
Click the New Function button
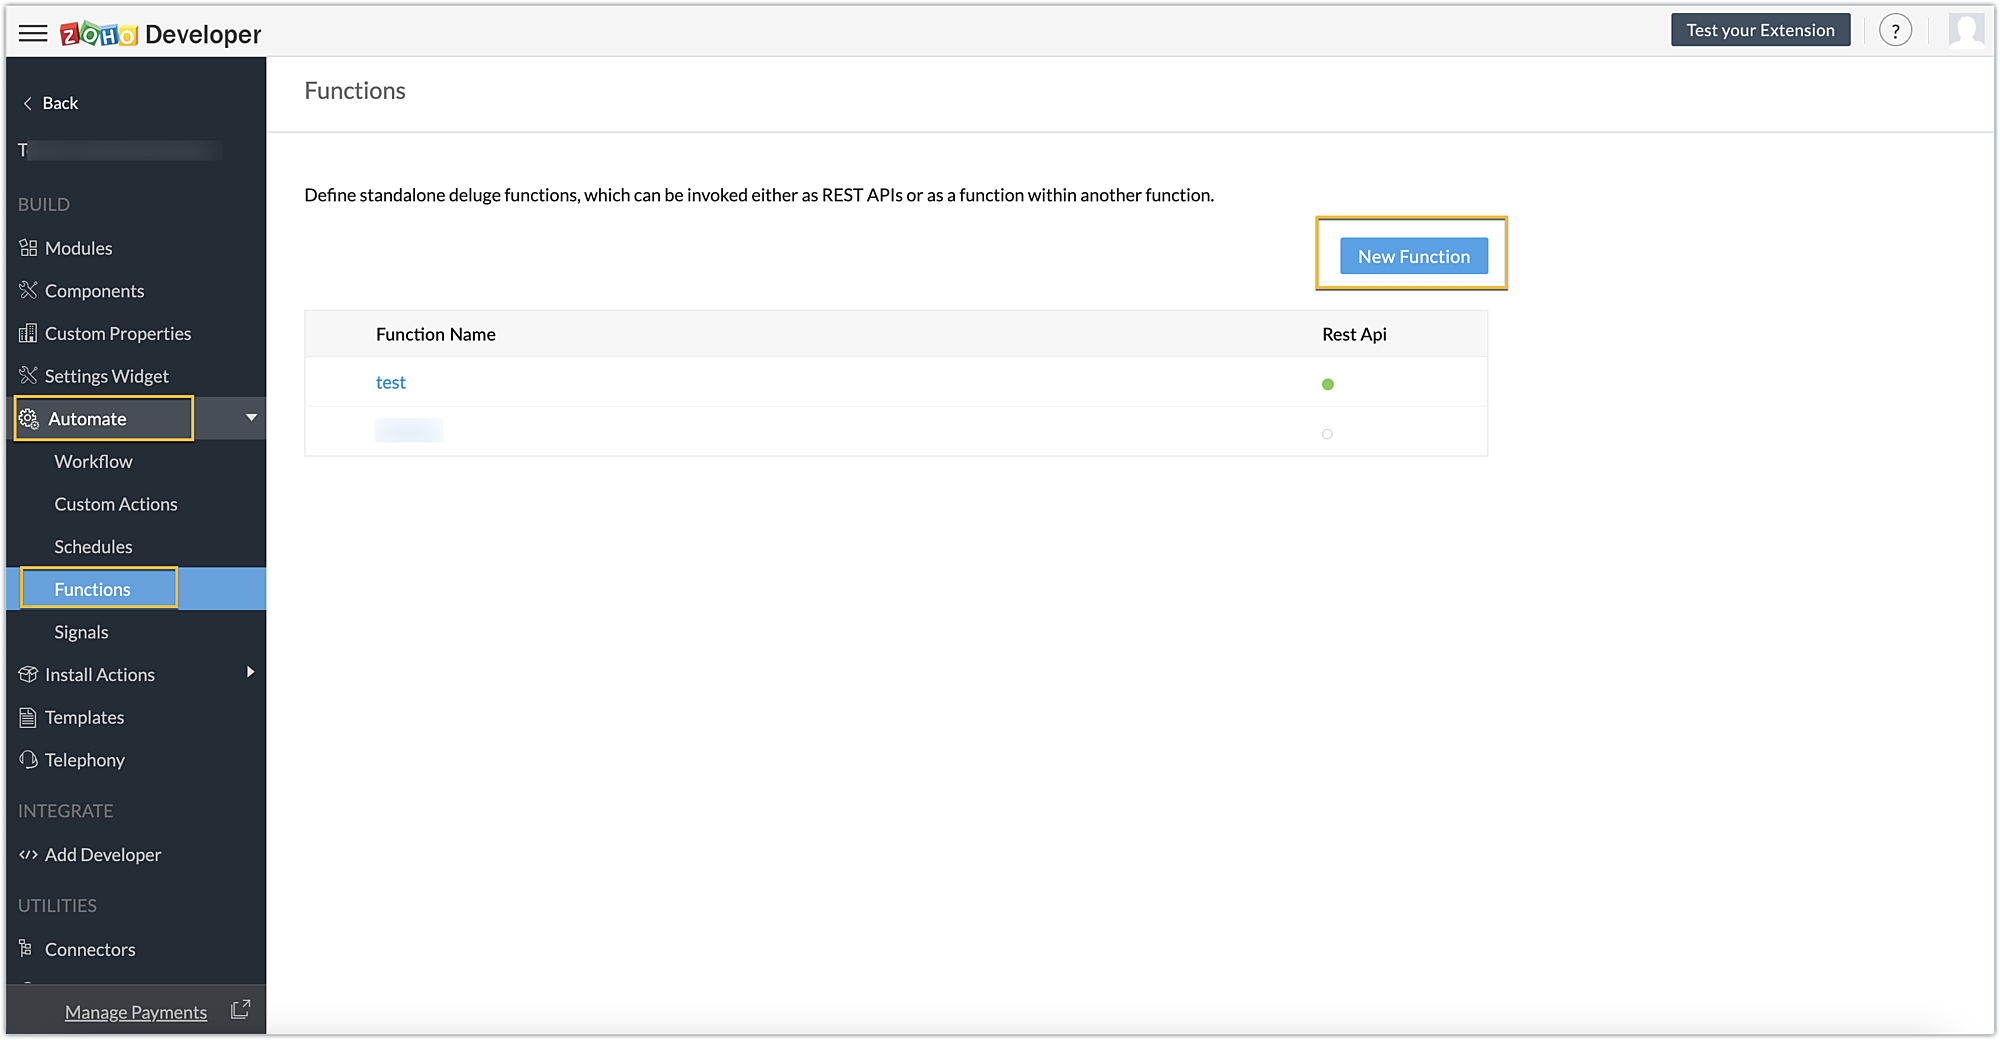[x=1414, y=256]
